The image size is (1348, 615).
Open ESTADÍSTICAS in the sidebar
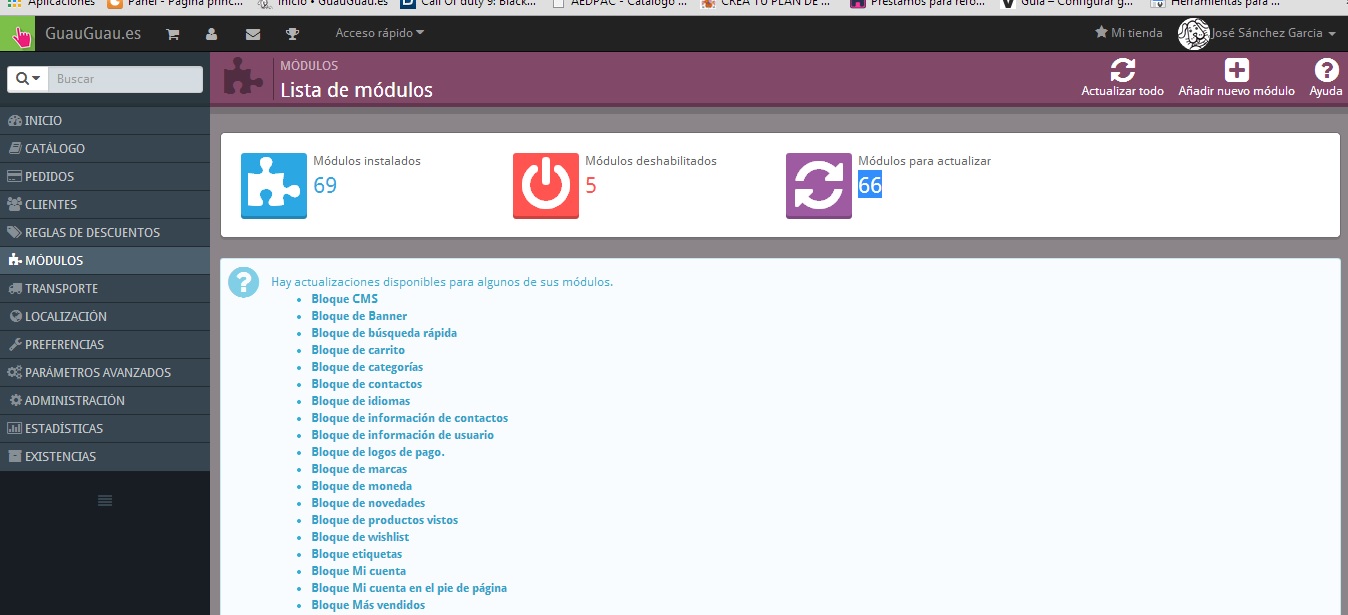(105, 428)
